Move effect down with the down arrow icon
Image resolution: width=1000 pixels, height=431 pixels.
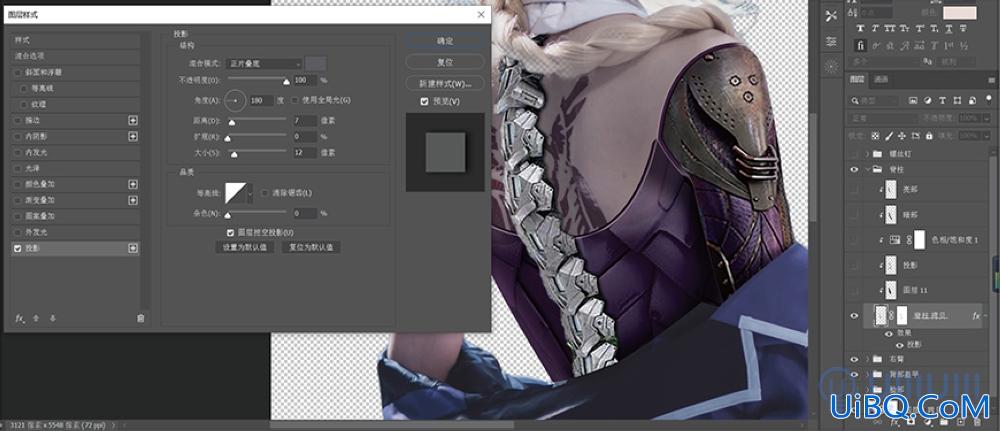(x=52, y=318)
